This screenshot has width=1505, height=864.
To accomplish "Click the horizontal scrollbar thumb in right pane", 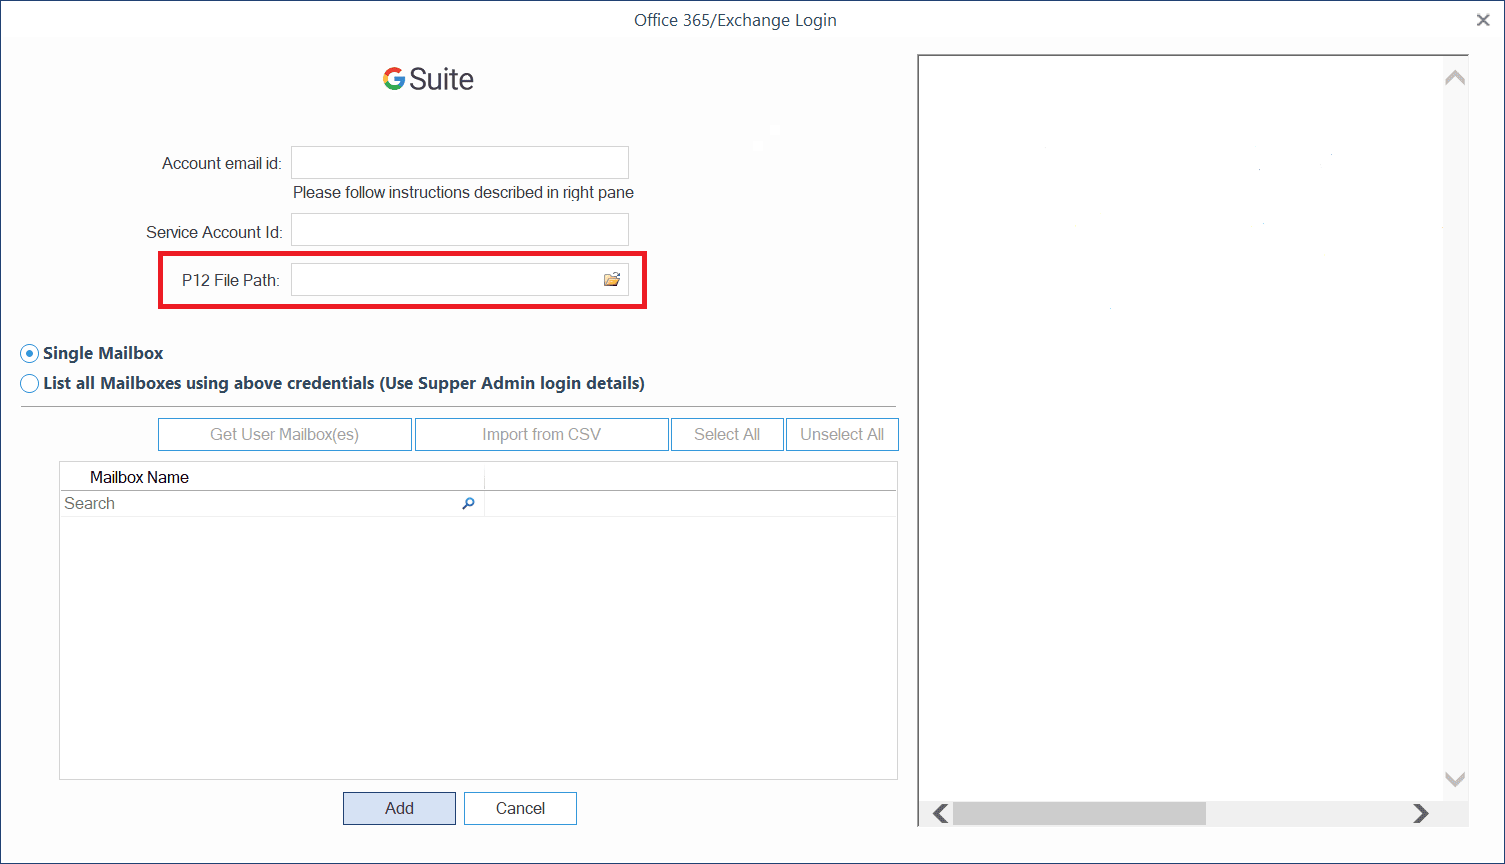I will pos(1079,813).
